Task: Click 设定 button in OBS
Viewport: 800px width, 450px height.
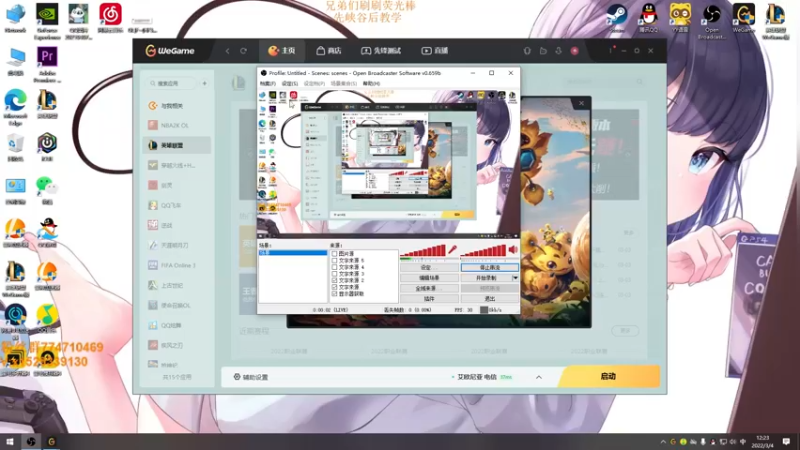Action: 429,267
